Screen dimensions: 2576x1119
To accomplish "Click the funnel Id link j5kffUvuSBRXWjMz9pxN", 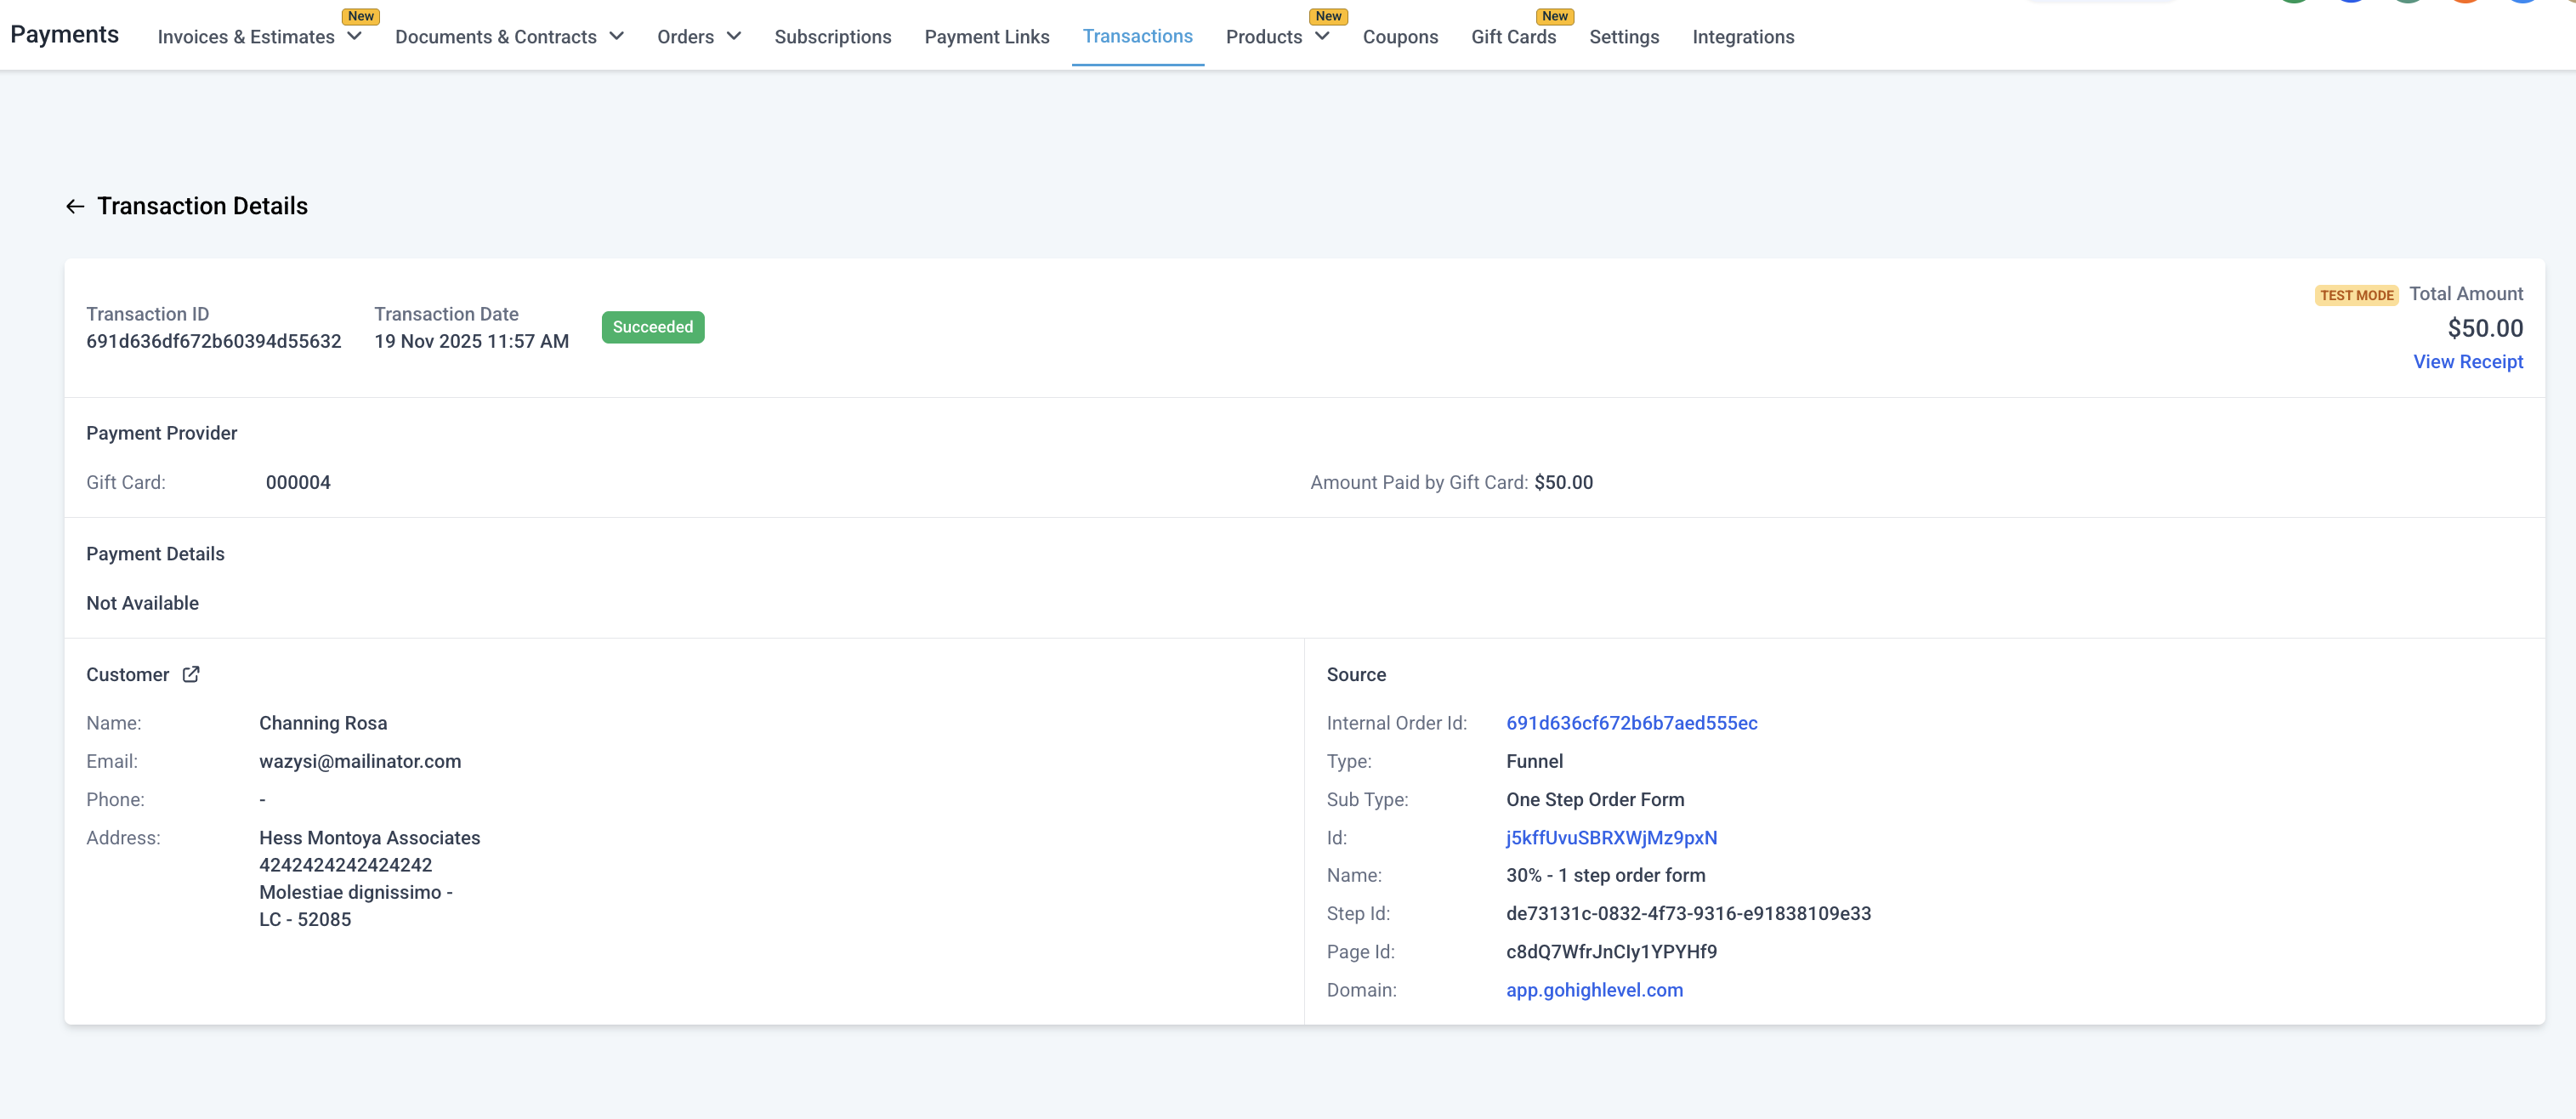I will point(1611,837).
